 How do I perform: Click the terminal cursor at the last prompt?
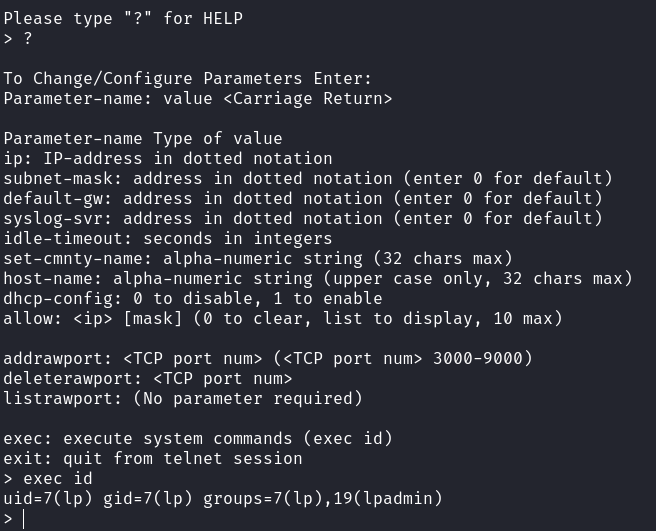24,519
